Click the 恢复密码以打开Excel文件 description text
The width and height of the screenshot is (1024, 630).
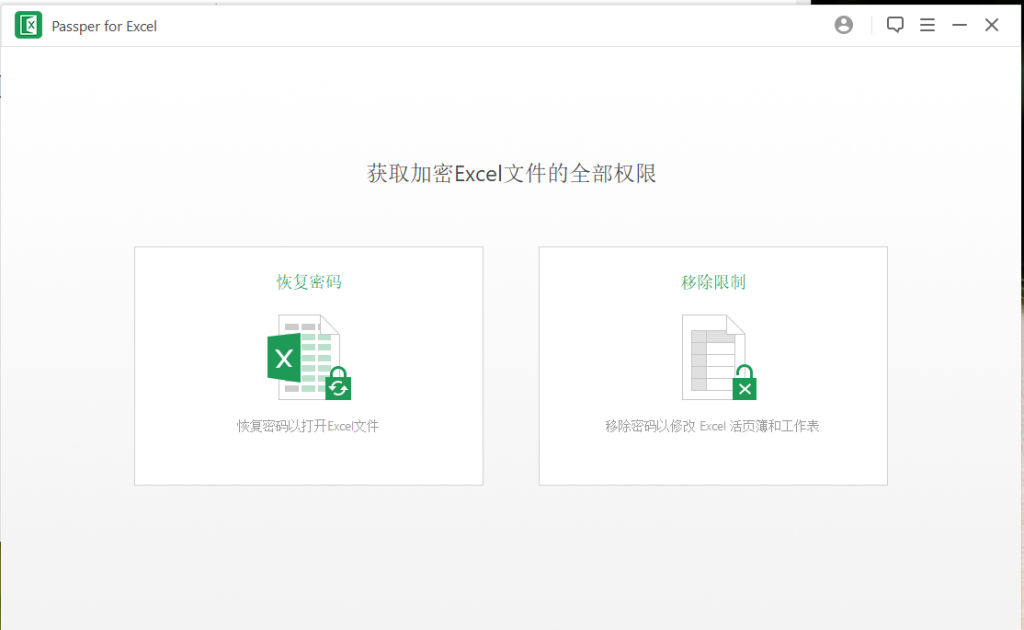point(308,425)
